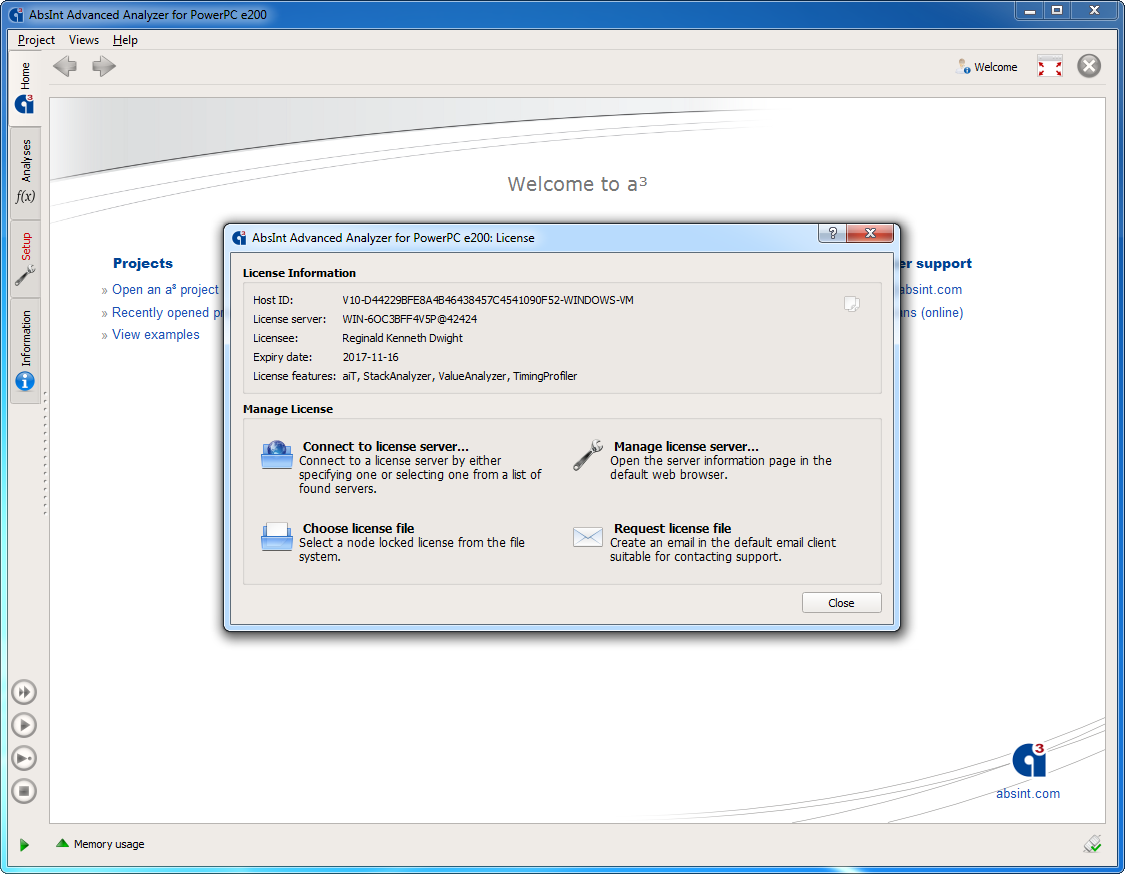Open the Information sidebar tab

25,350
